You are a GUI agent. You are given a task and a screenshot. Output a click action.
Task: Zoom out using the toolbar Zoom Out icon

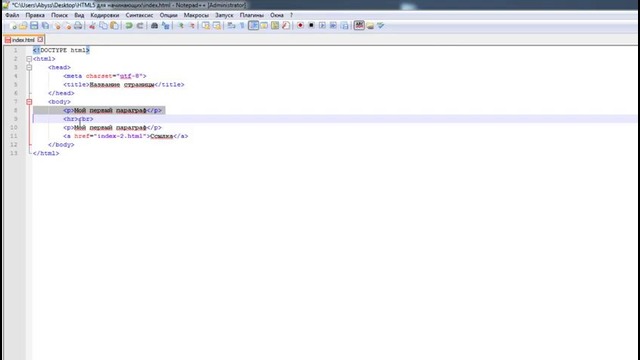click(x=192, y=26)
